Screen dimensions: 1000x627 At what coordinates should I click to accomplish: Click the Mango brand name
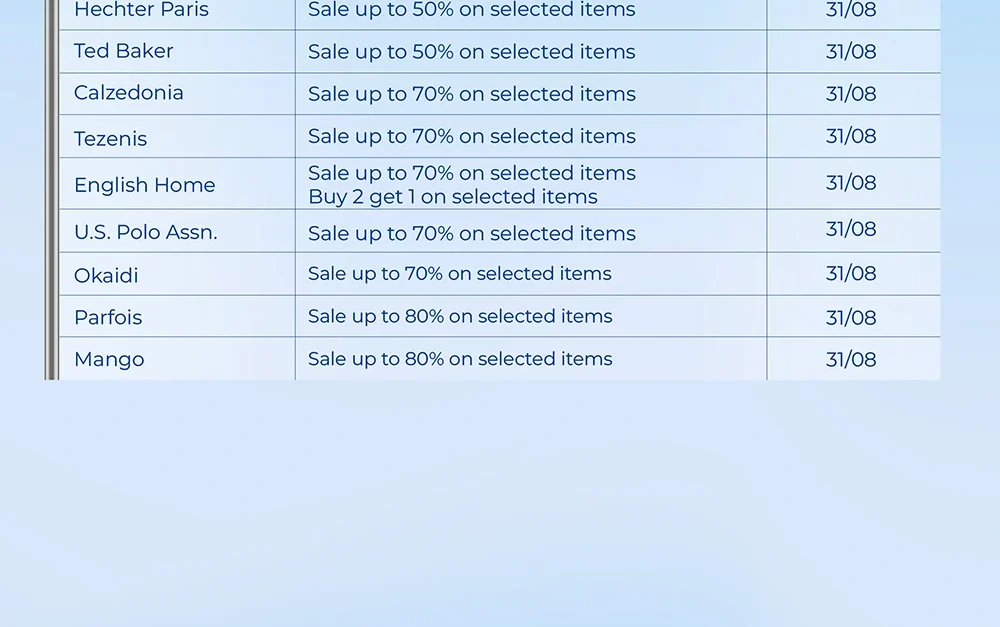tap(109, 359)
